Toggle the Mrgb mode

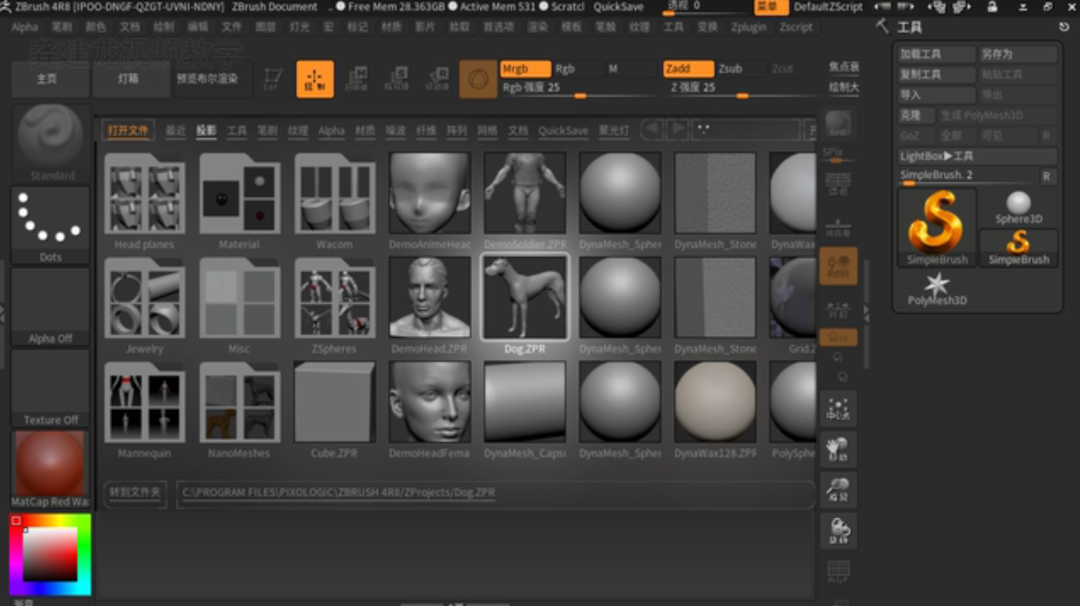click(525, 69)
